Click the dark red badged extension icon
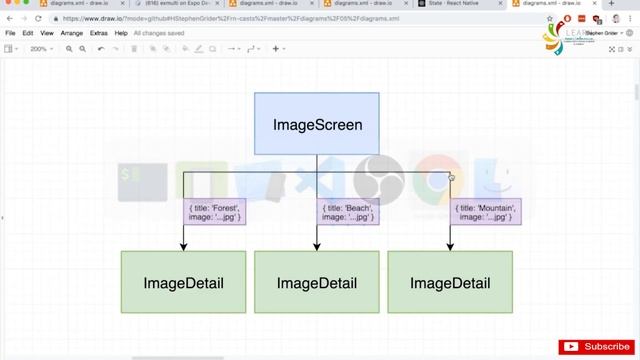This screenshot has height=360, width=640. tap(597, 19)
